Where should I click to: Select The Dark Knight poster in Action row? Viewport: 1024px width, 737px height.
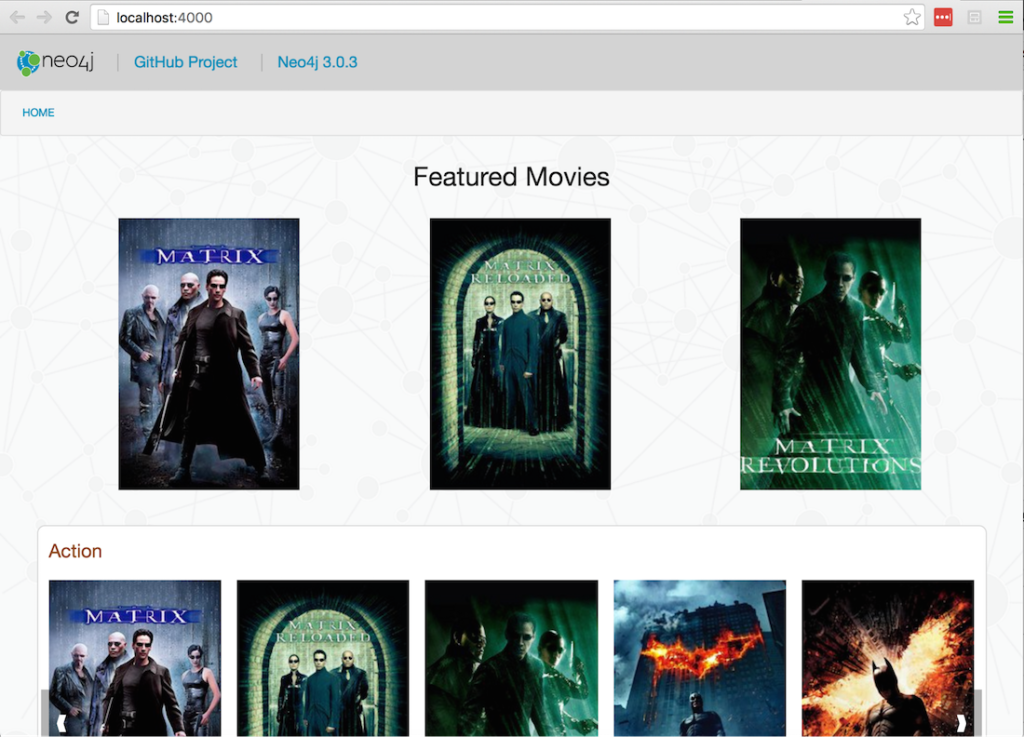pyautogui.click(x=699, y=658)
